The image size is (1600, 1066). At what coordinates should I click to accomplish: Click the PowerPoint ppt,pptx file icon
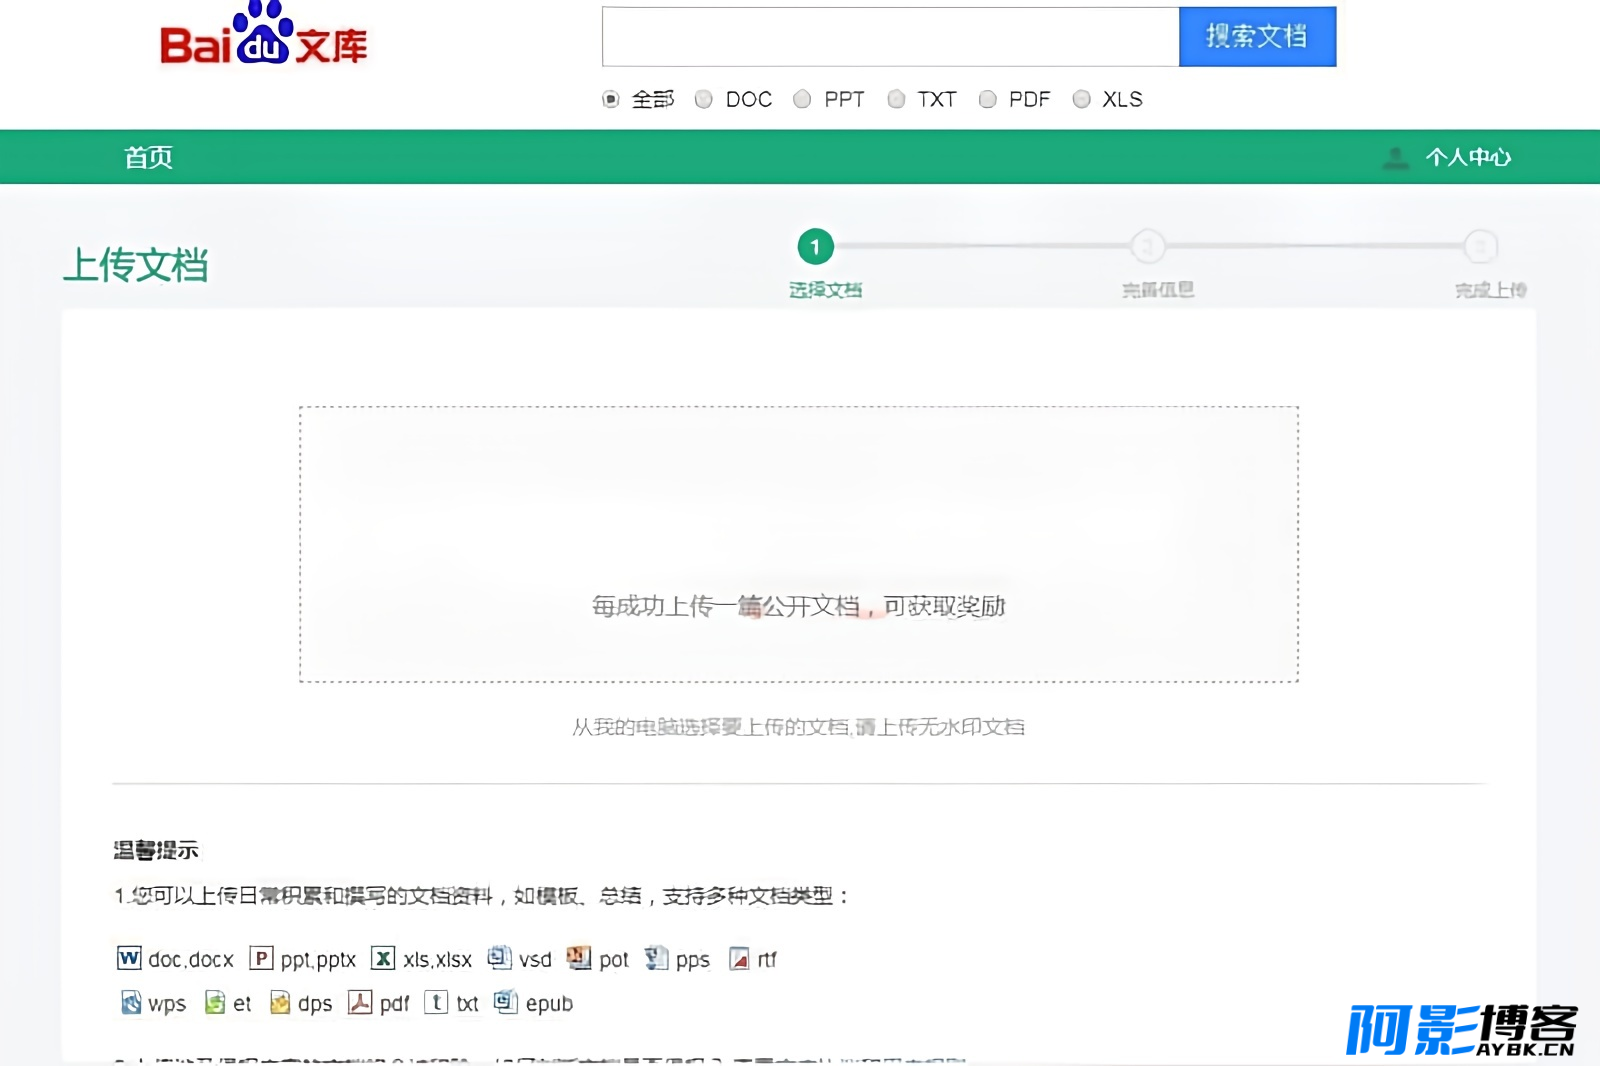tap(261, 958)
